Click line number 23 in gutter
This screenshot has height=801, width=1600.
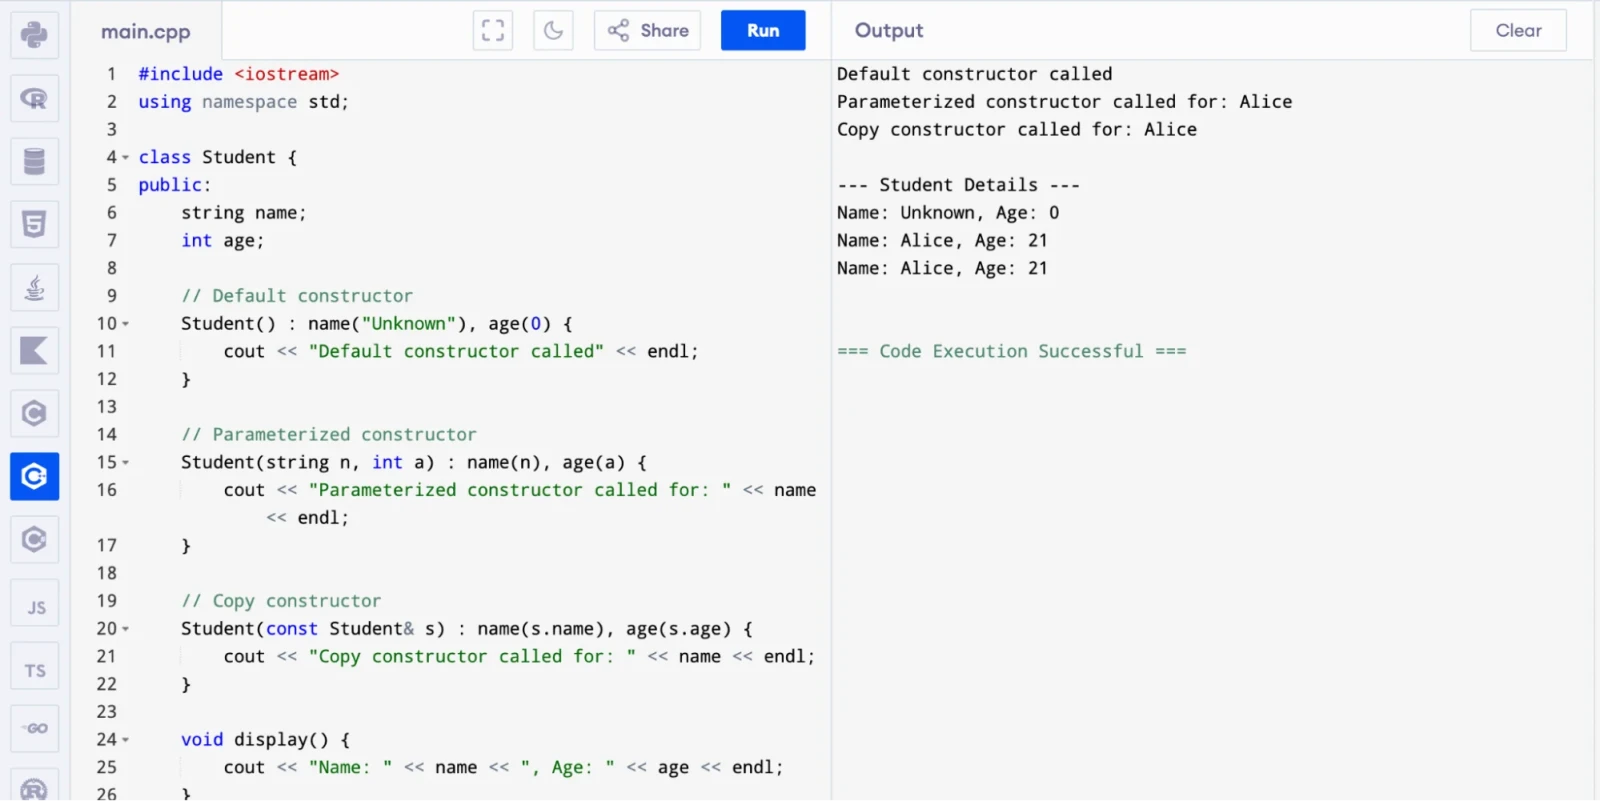pyautogui.click(x=107, y=712)
